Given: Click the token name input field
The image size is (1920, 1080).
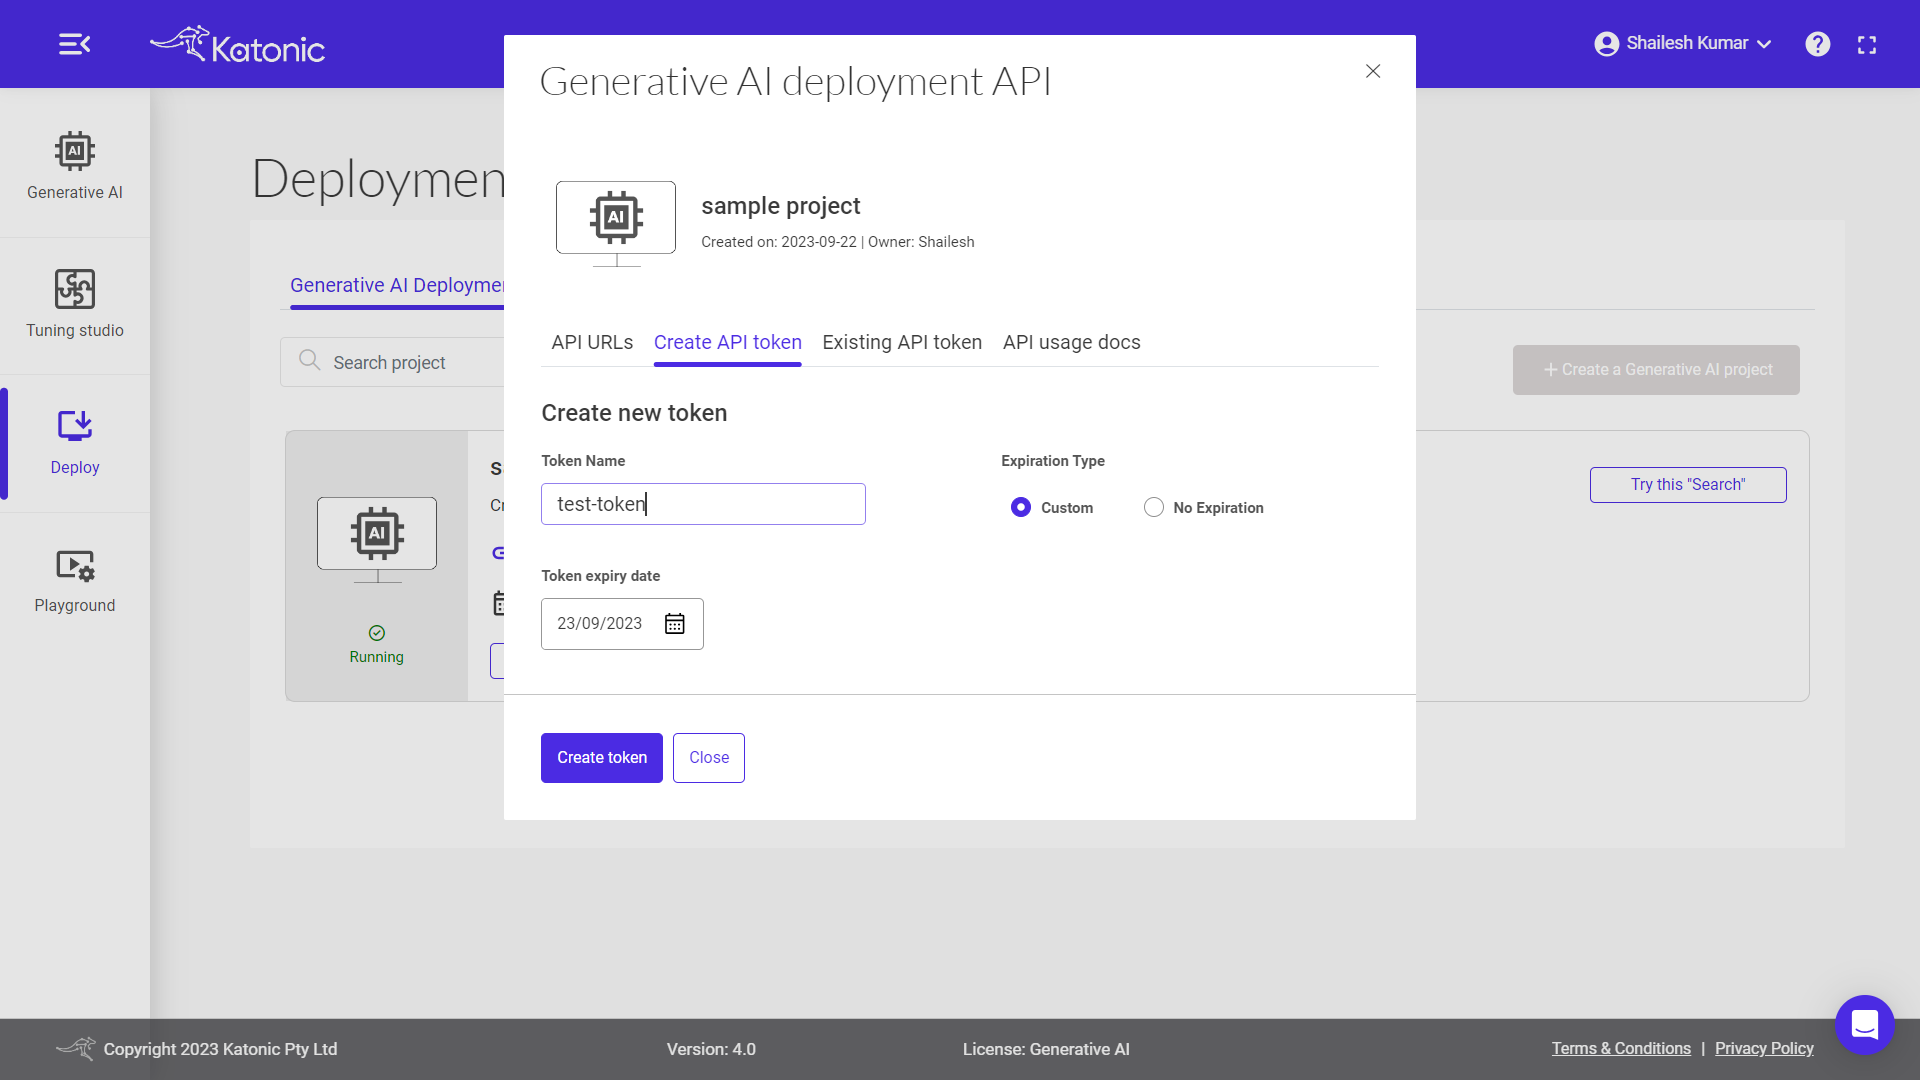Looking at the screenshot, I should 703,504.
